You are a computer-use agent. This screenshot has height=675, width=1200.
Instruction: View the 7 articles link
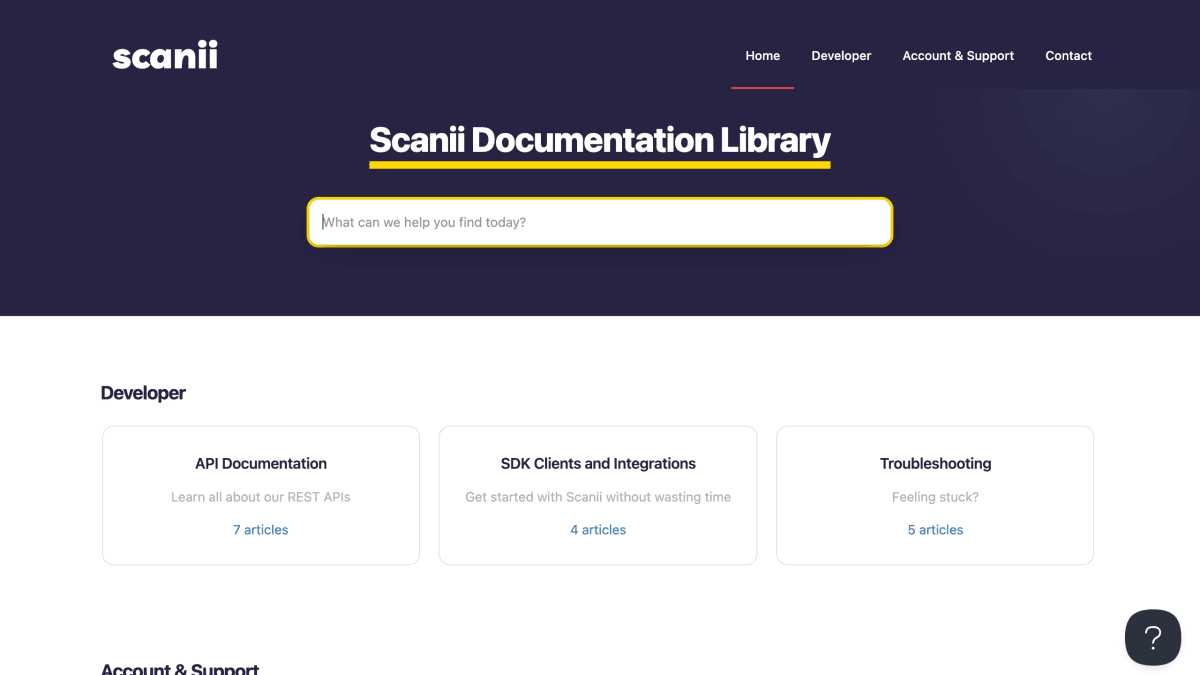pyautogui.click(x=261, y=530)
